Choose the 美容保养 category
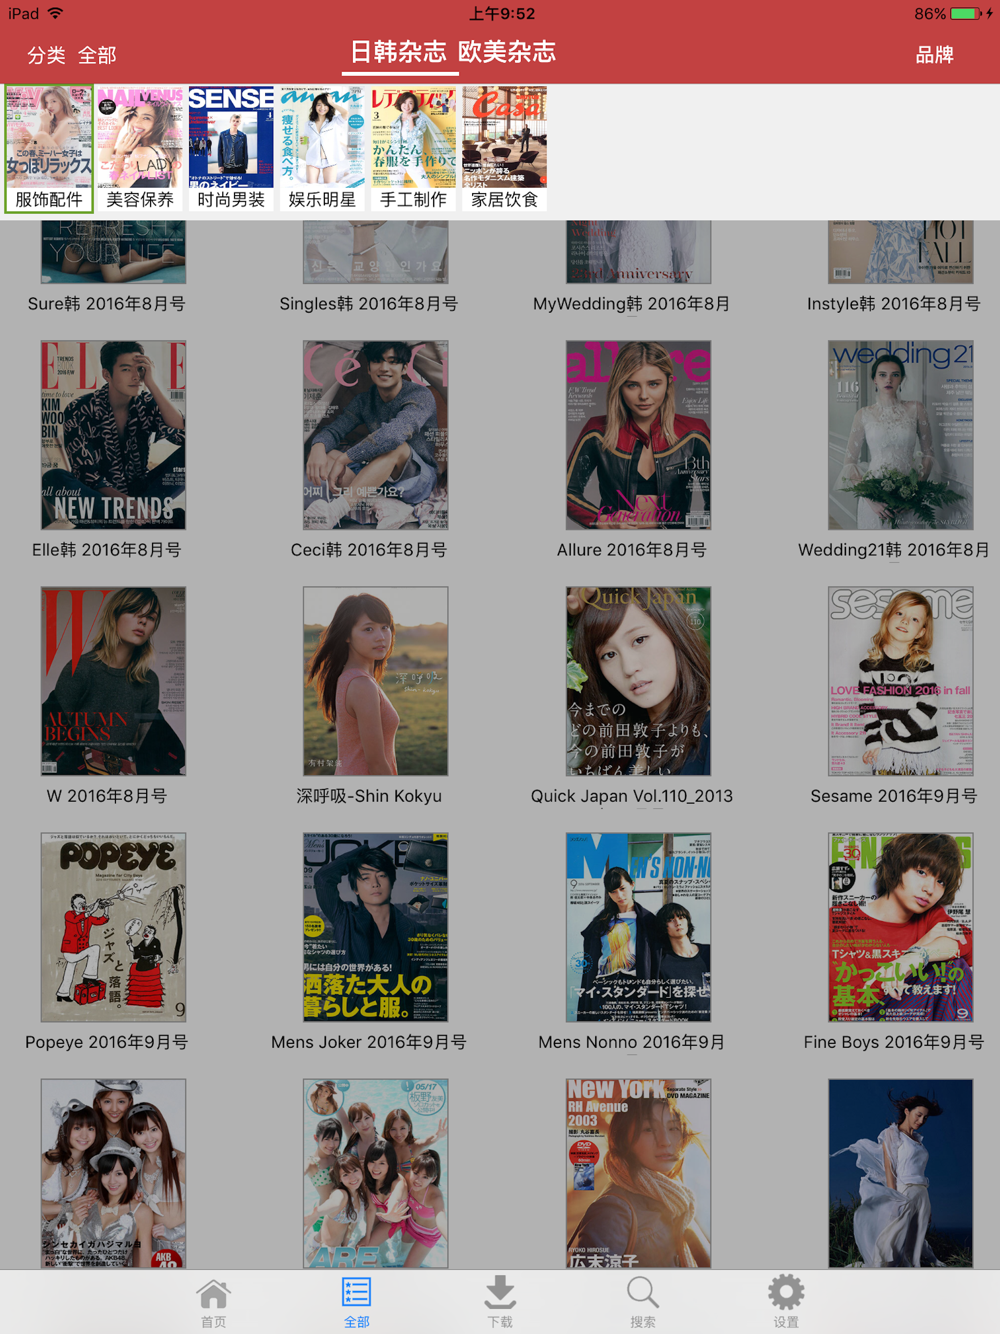The image size is (1000, 1334). [140, 148]
